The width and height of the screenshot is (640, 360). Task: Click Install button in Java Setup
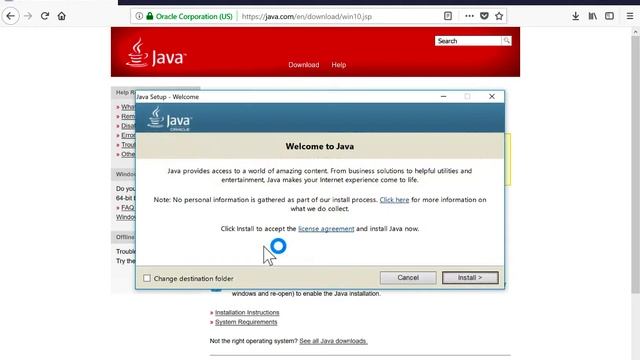pyautogui.click(x=470, y=278)
